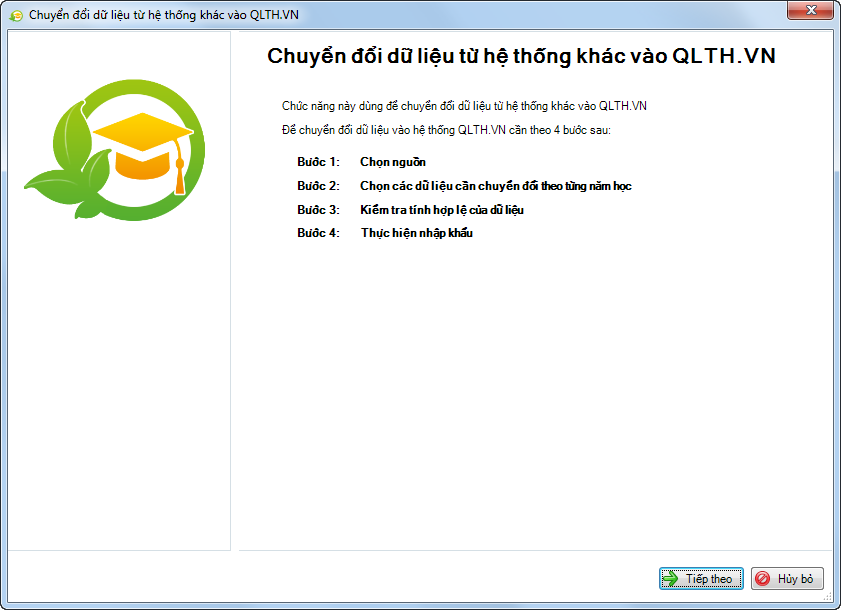Click the sentence 'Chức năng này dùng để chuyển đổi...'
Viewport: 841px width, 610px height.
click(x=464, y=106)
